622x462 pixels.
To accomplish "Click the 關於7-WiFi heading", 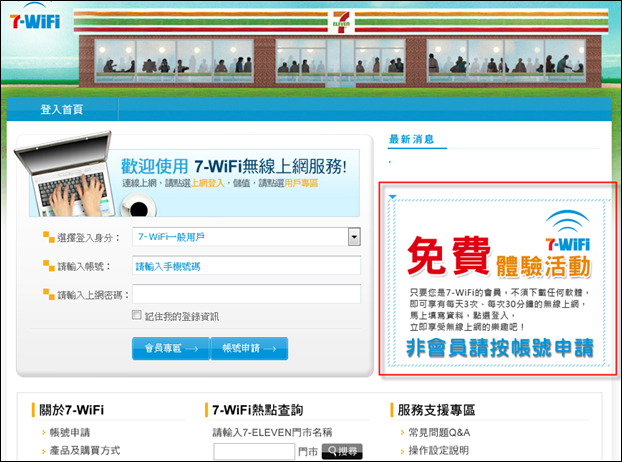I will (71, 410).
